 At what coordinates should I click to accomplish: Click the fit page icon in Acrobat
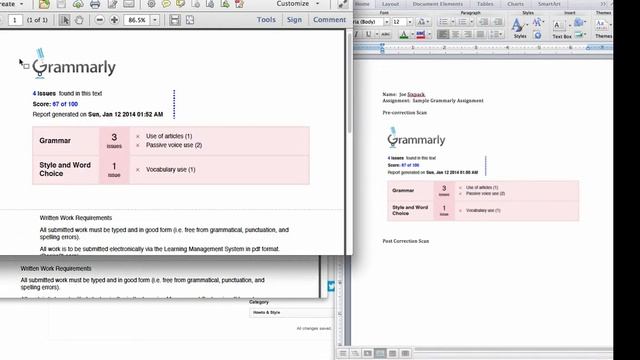pos(190,20)
